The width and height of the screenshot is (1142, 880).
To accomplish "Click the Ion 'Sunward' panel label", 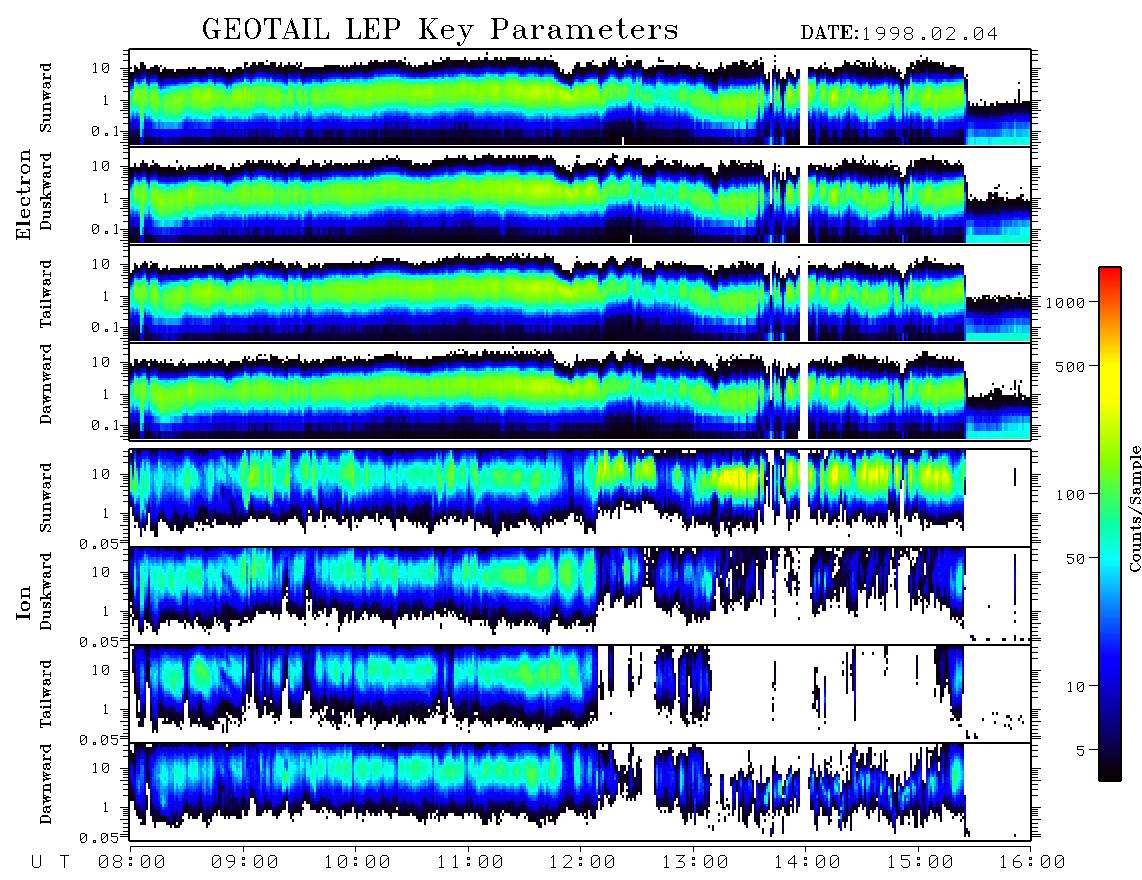I will (x=46, y=497).
